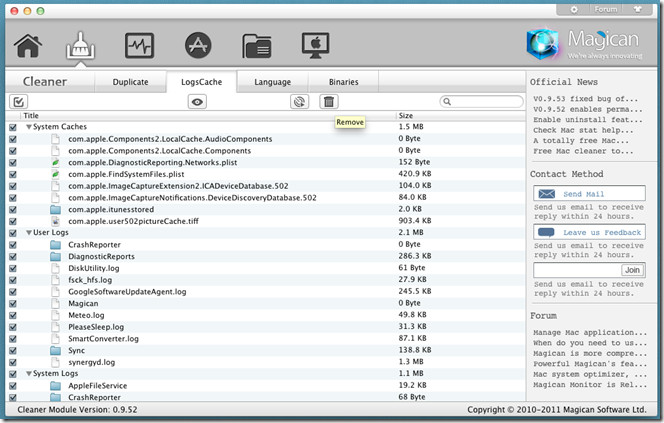Screen dimensions: 664x423
Task: Uncheck the synergyd.log checkbox
Action: (x=13, y=362)
